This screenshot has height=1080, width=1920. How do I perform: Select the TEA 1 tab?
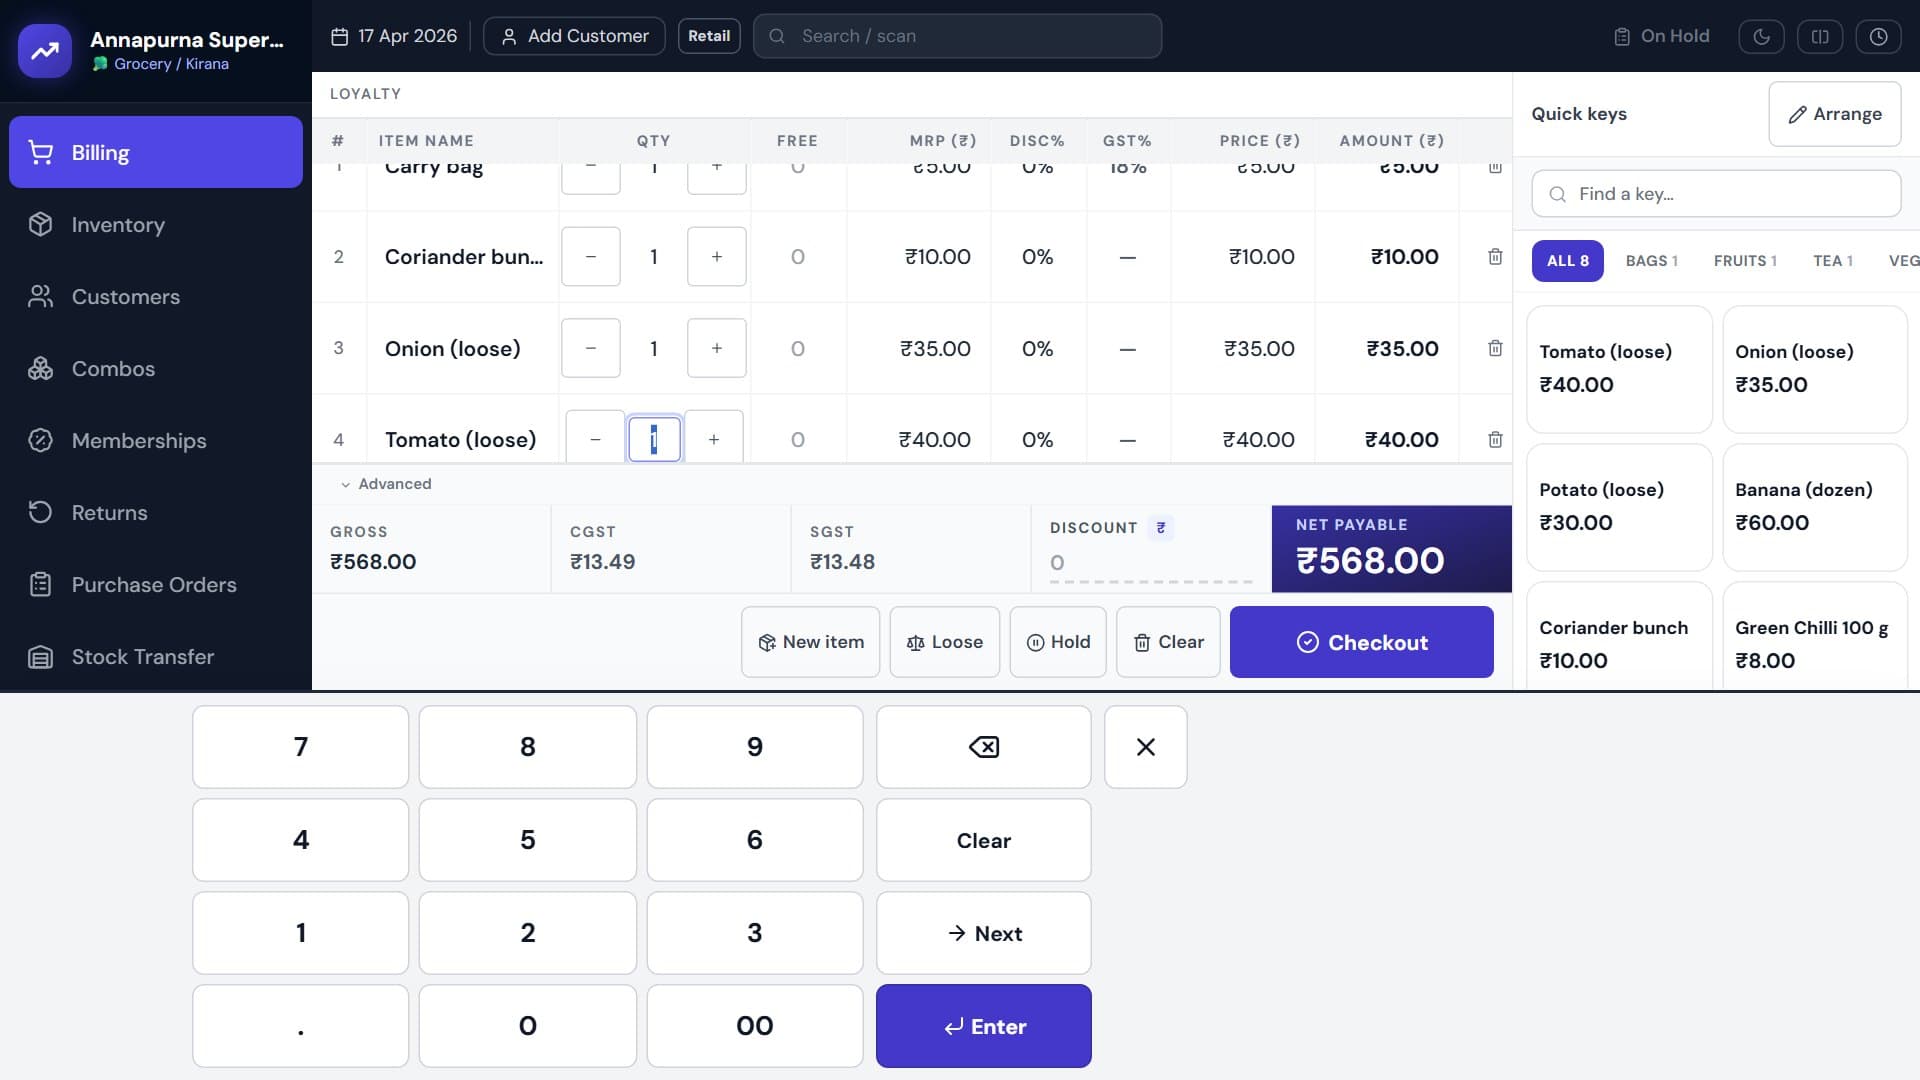(x=1833, y=261)
